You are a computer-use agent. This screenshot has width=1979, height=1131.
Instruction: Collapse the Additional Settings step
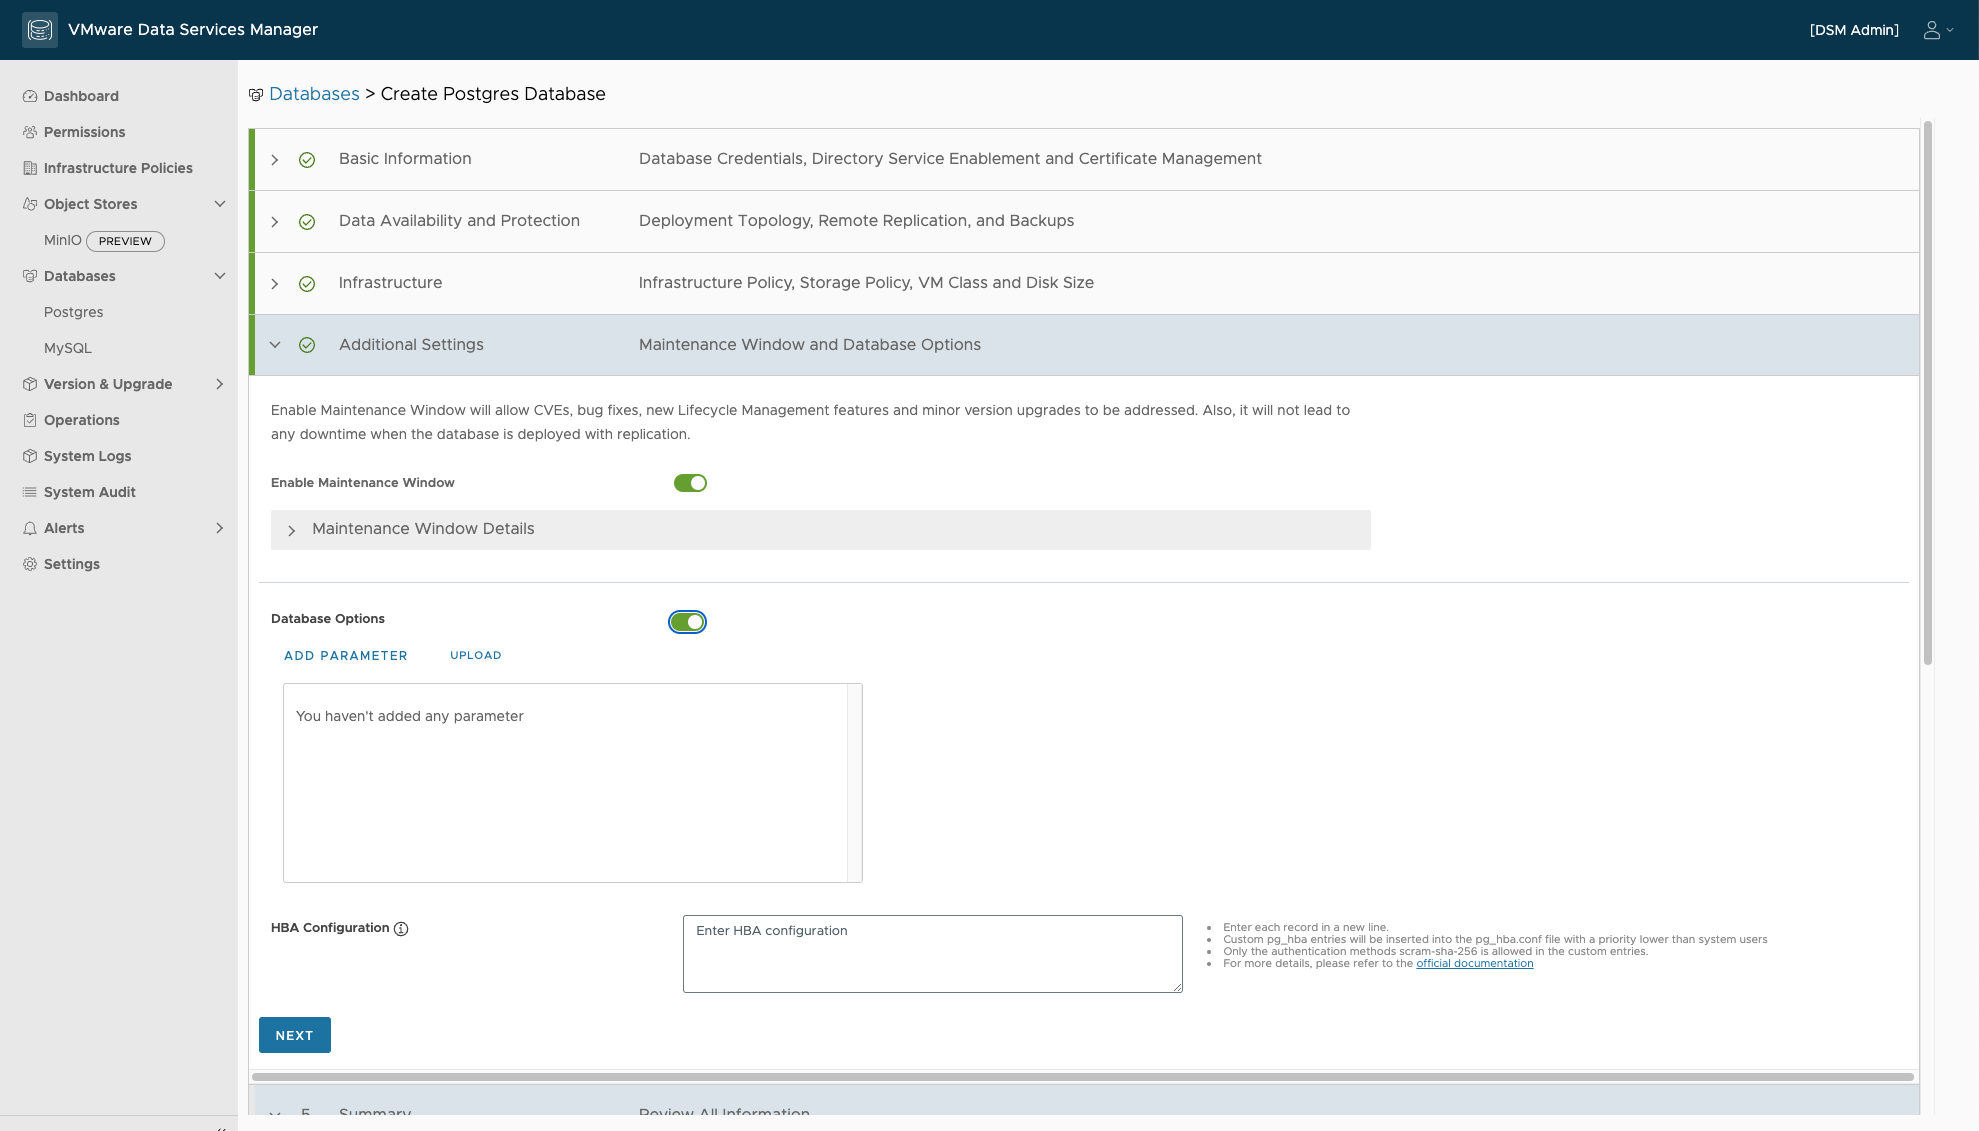275,345
